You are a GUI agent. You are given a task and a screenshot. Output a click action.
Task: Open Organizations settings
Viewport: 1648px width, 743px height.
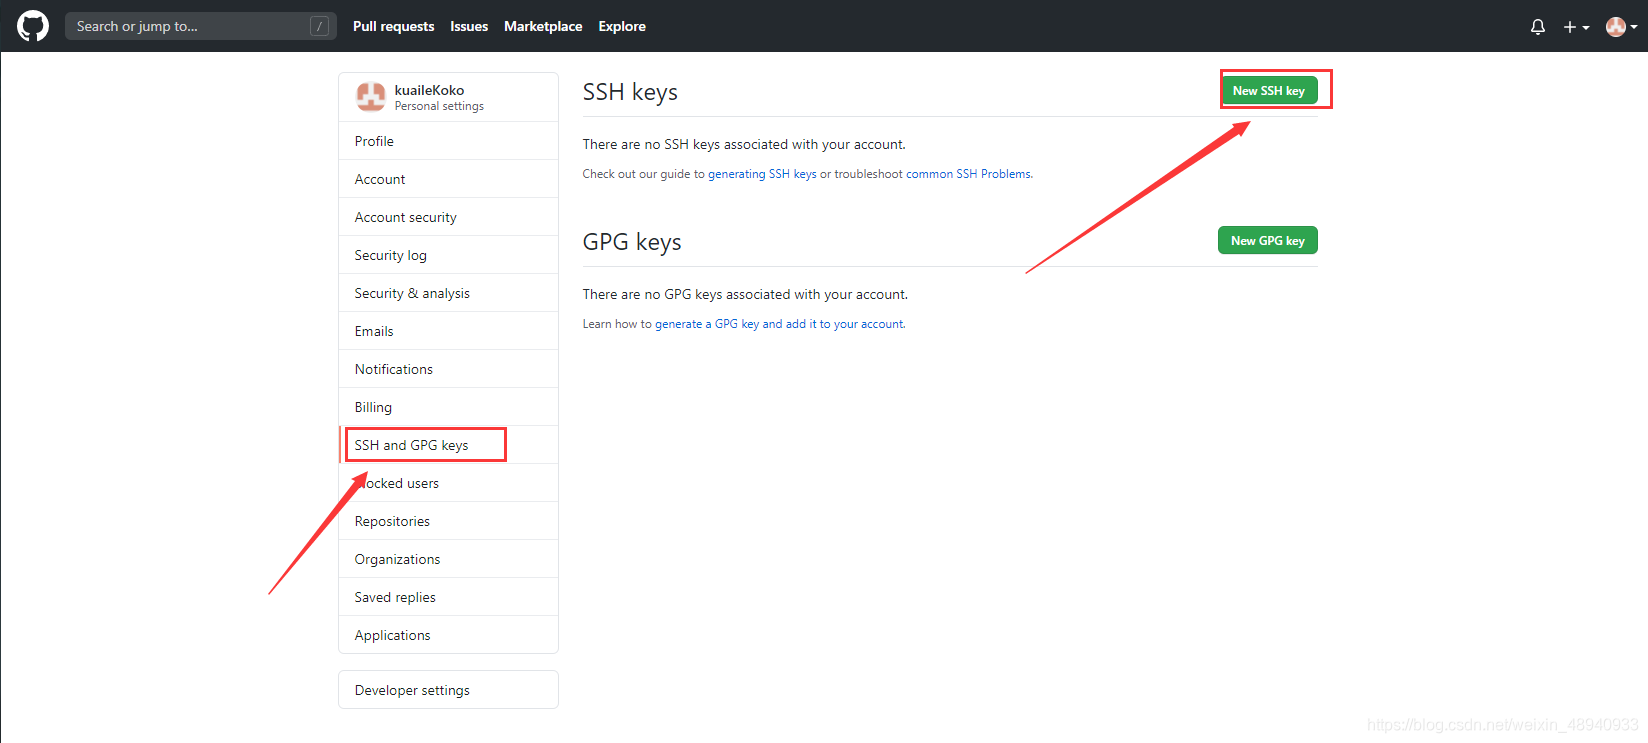[448, 559]
